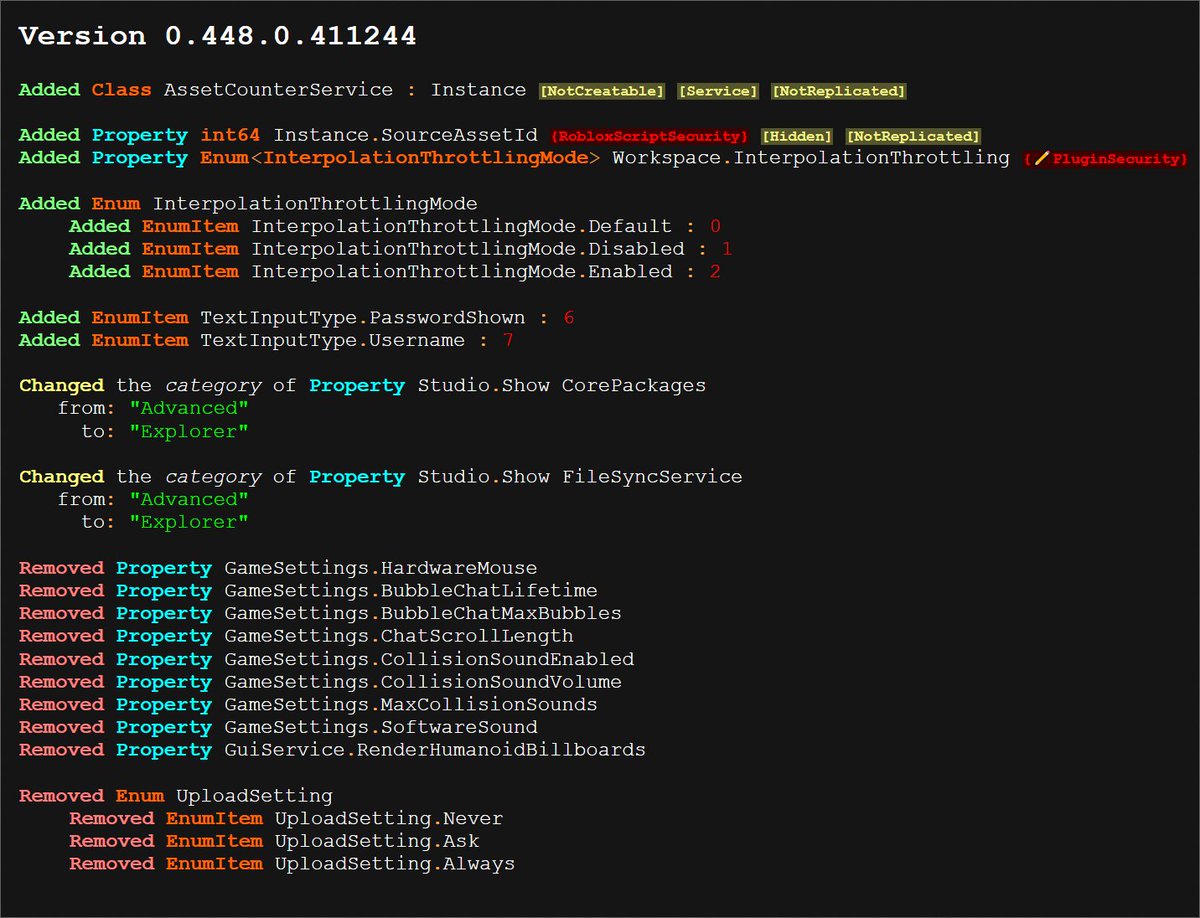The height and width of the screenshot is (918, 1200).
Task: Click UploadSetting.Never enum item
Action: [x=389, y=819]
